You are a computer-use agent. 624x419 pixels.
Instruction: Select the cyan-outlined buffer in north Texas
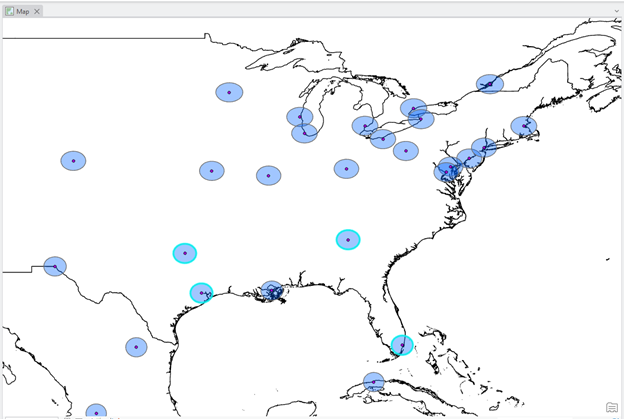[x=185, y=253]
